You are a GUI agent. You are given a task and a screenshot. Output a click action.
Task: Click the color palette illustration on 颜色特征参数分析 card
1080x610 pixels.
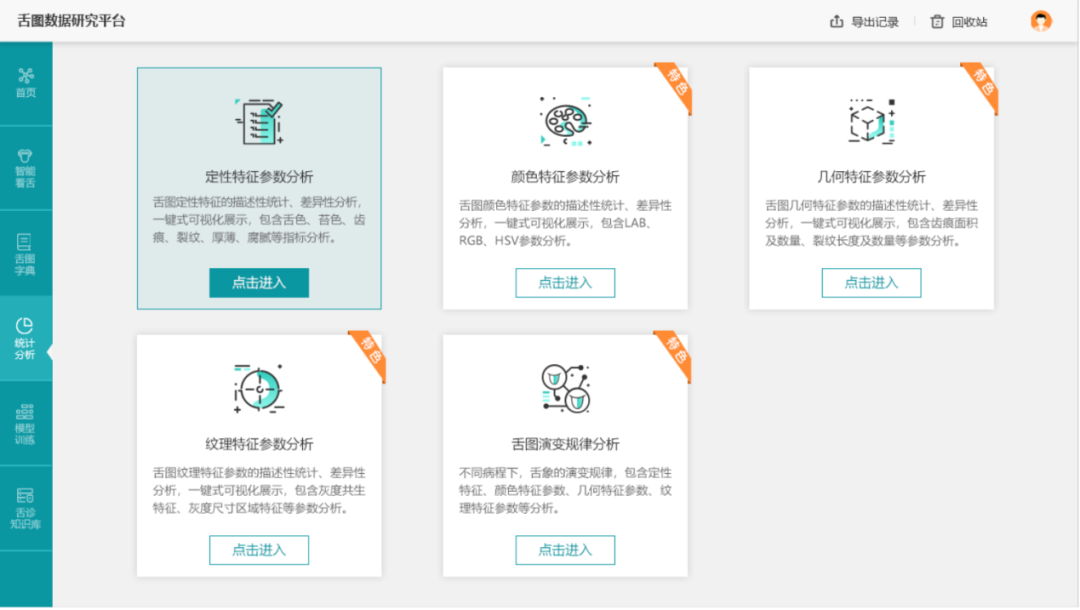565,121
